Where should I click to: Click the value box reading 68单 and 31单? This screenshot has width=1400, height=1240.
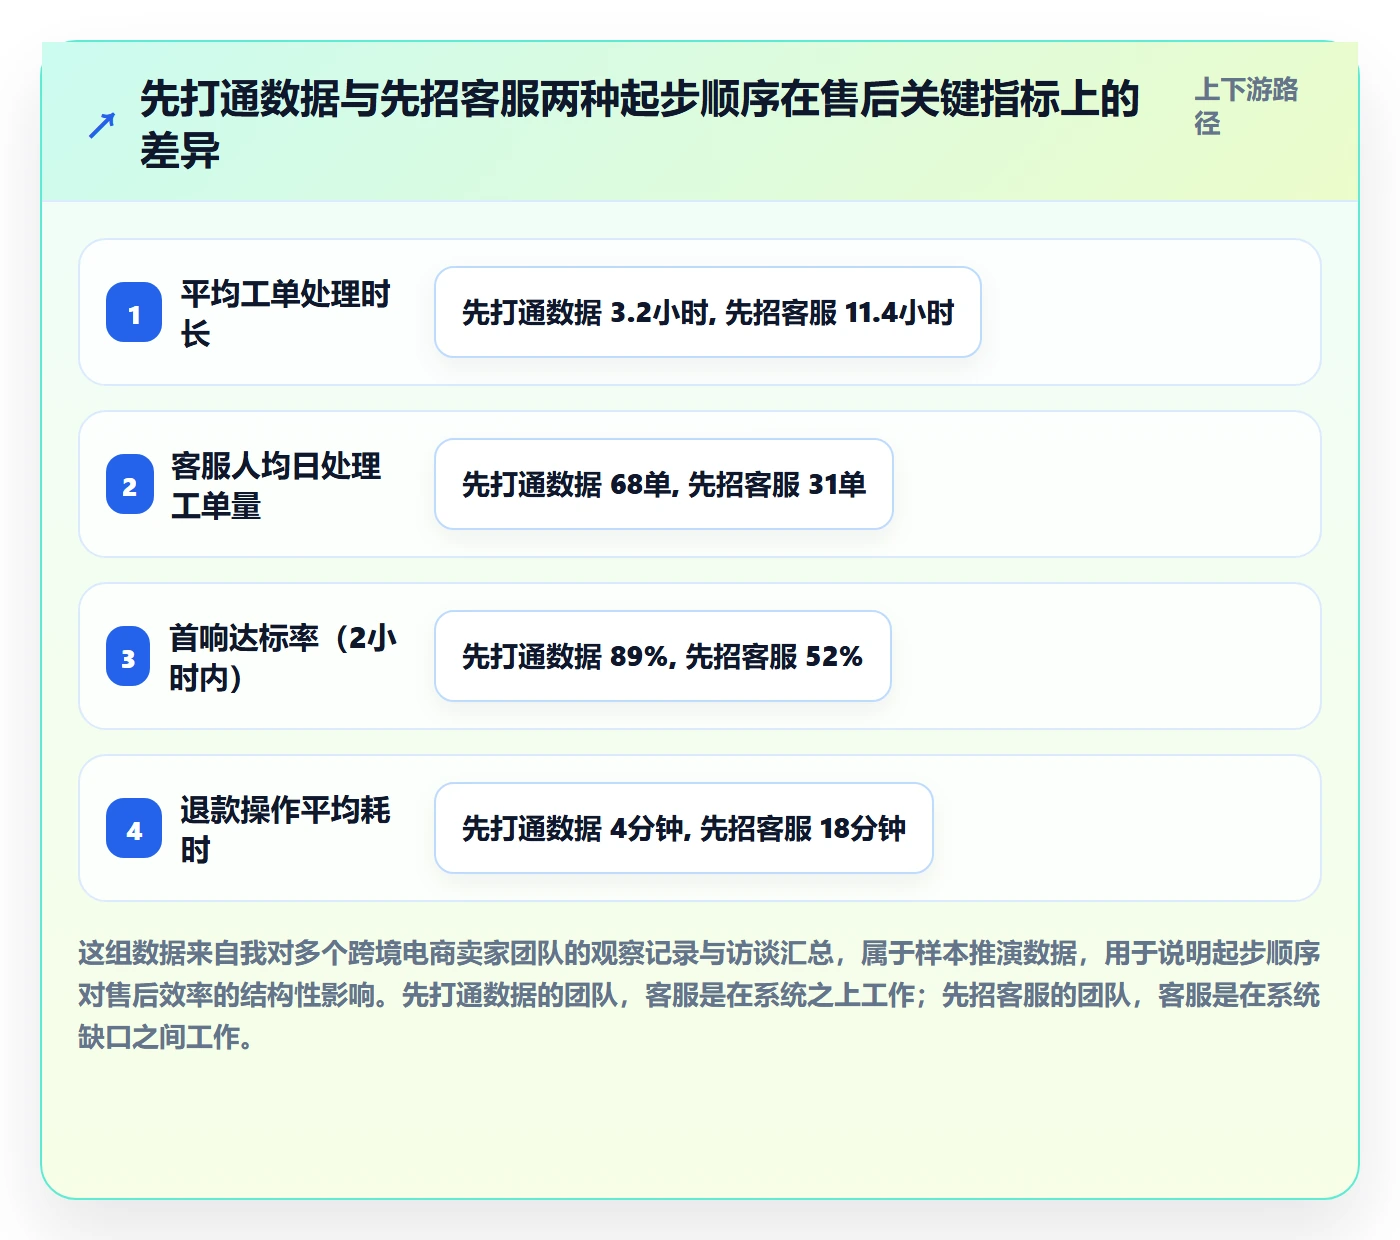pos(664,484)
